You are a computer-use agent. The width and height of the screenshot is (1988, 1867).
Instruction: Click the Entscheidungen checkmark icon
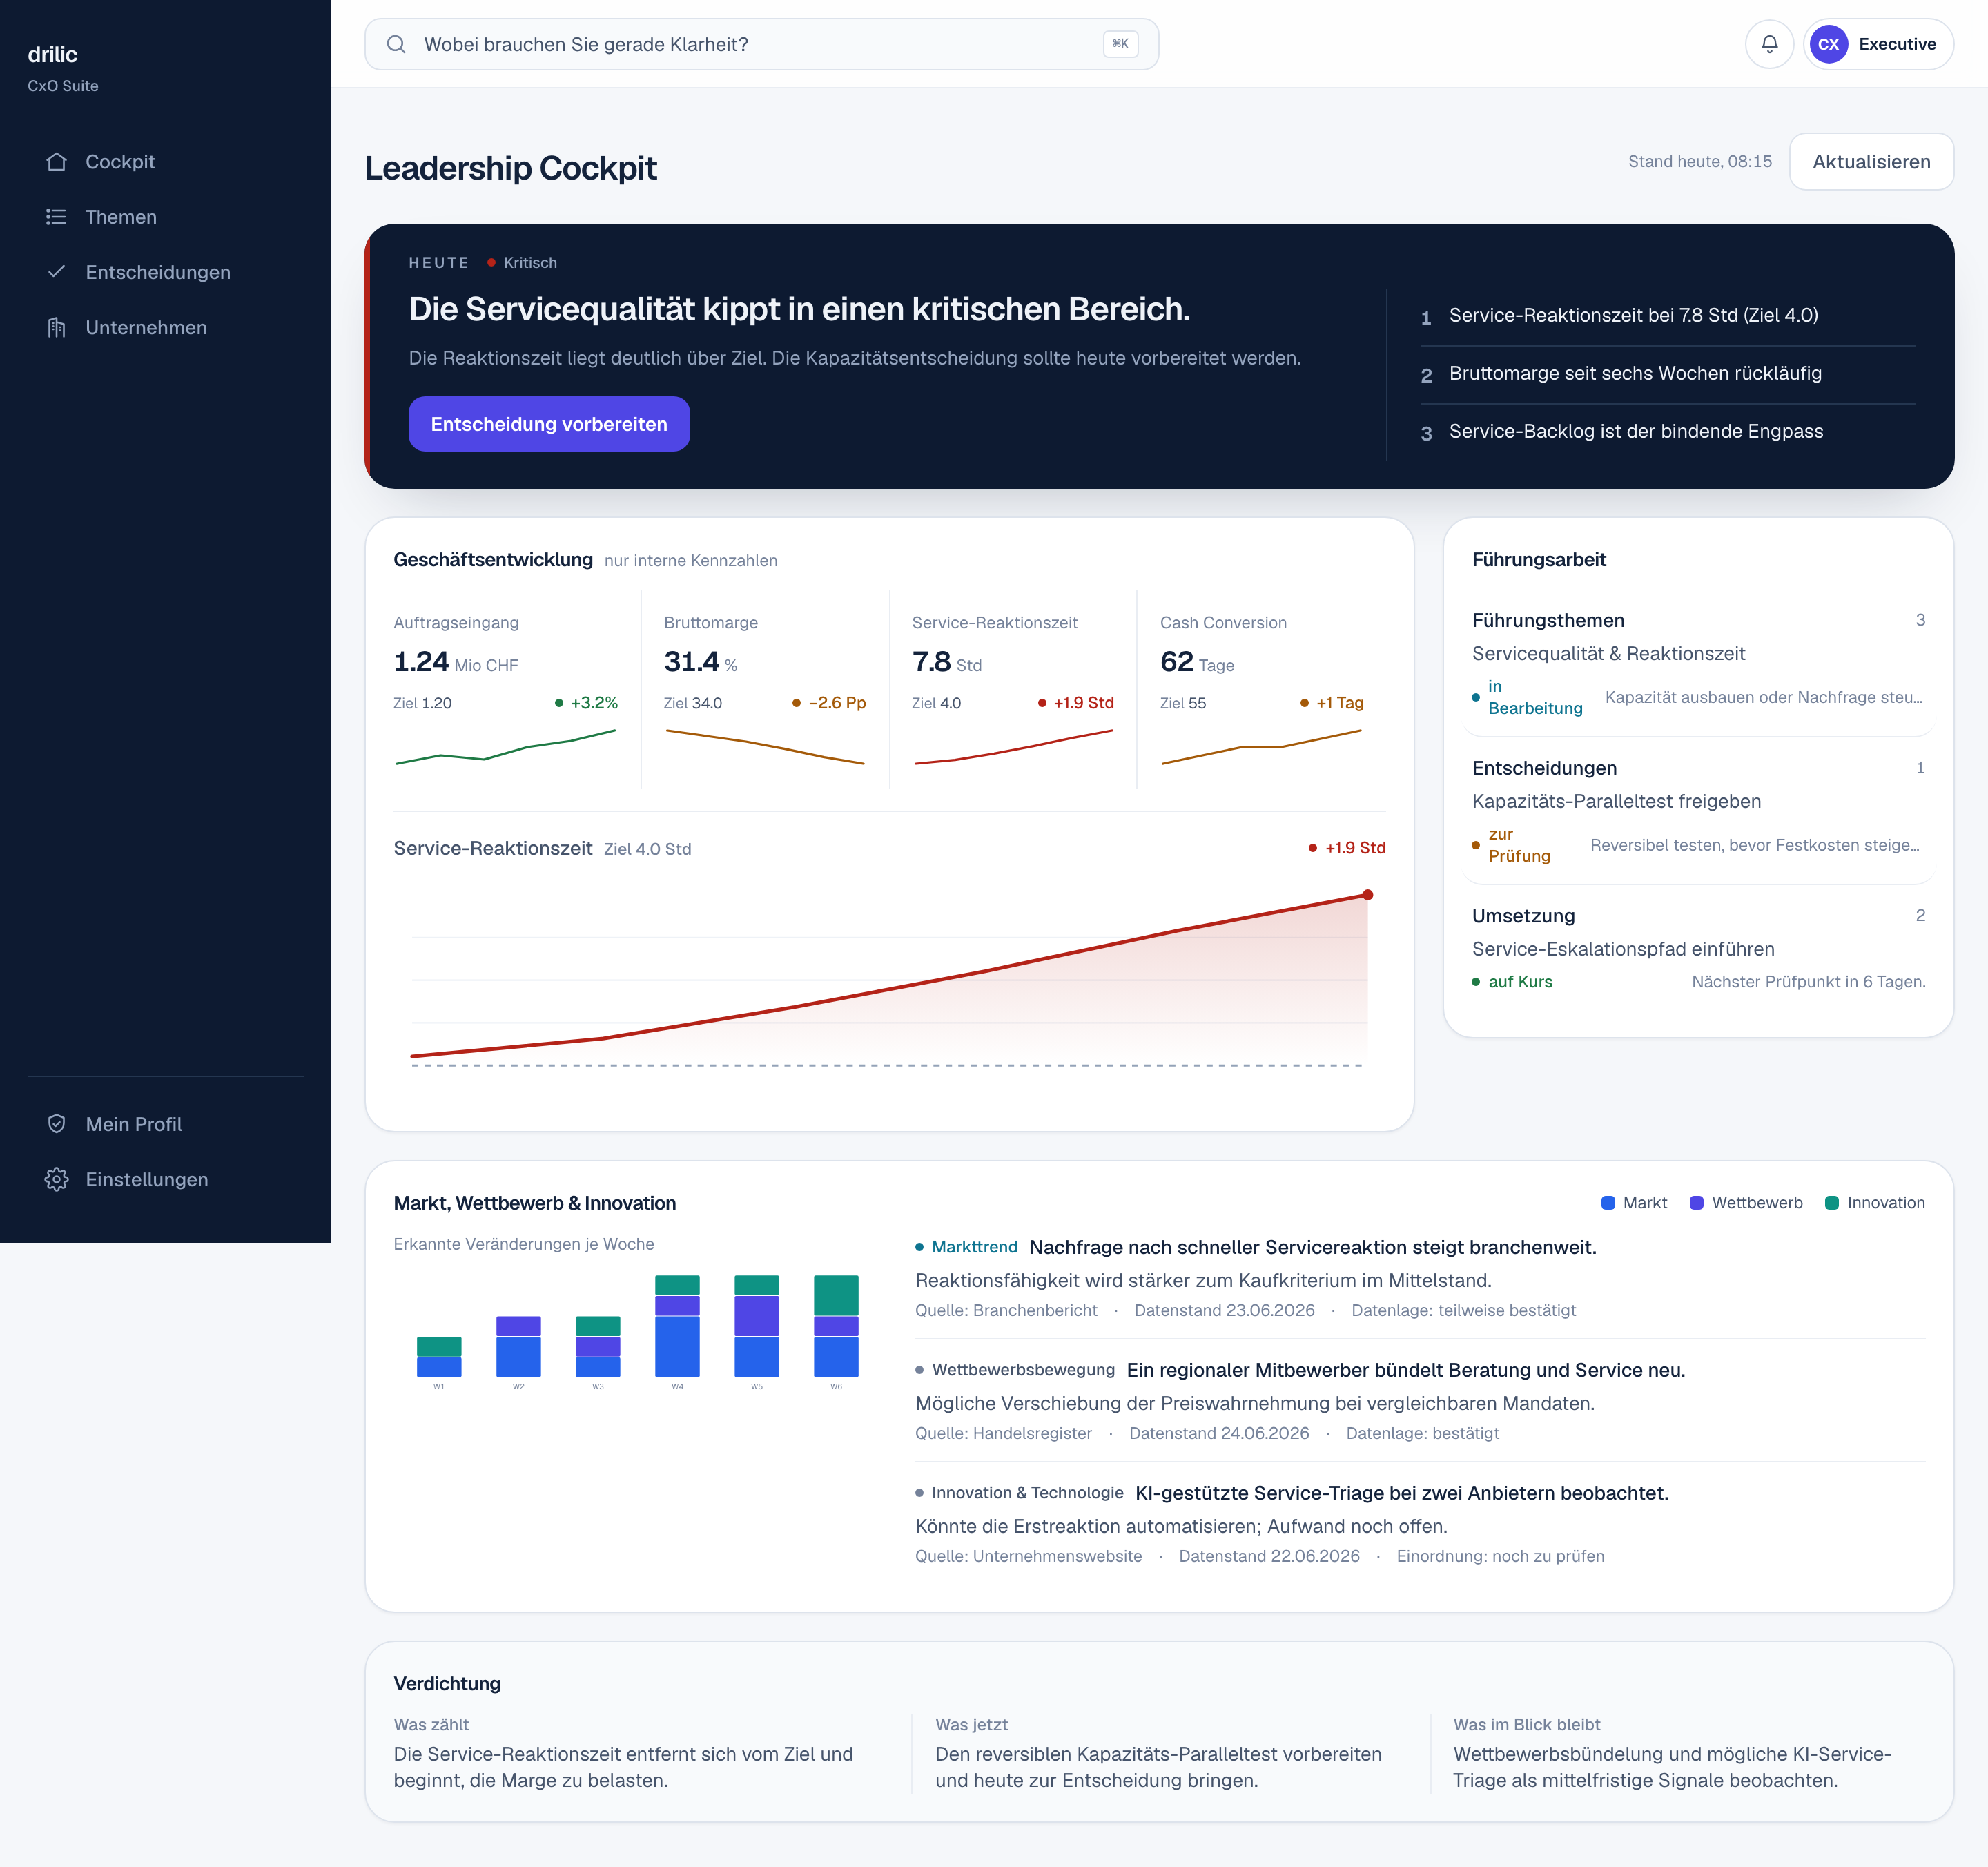pos(57,272)
